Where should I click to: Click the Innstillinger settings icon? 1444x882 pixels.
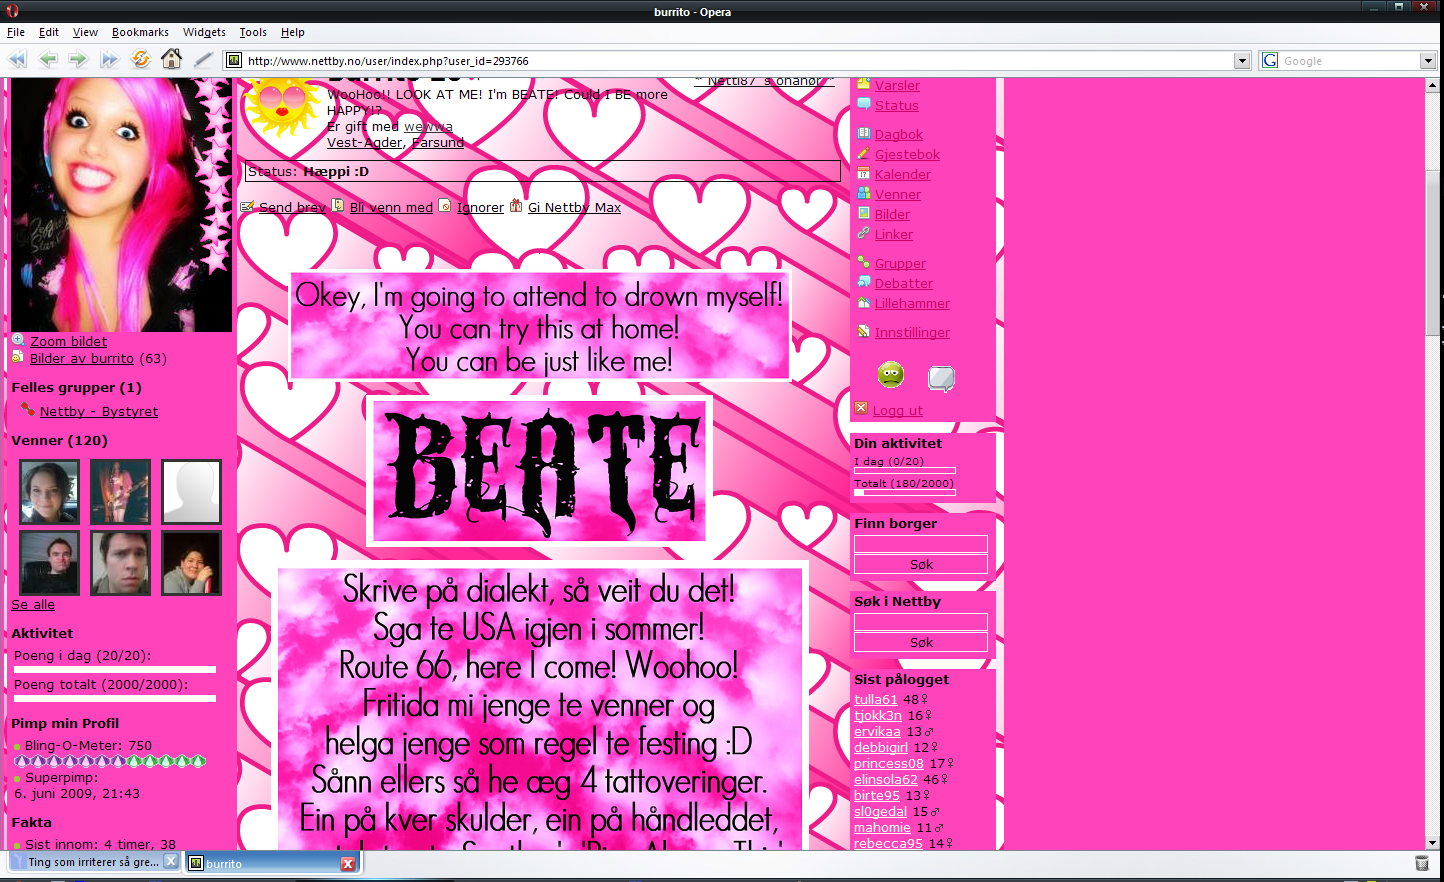pos(864,331)
